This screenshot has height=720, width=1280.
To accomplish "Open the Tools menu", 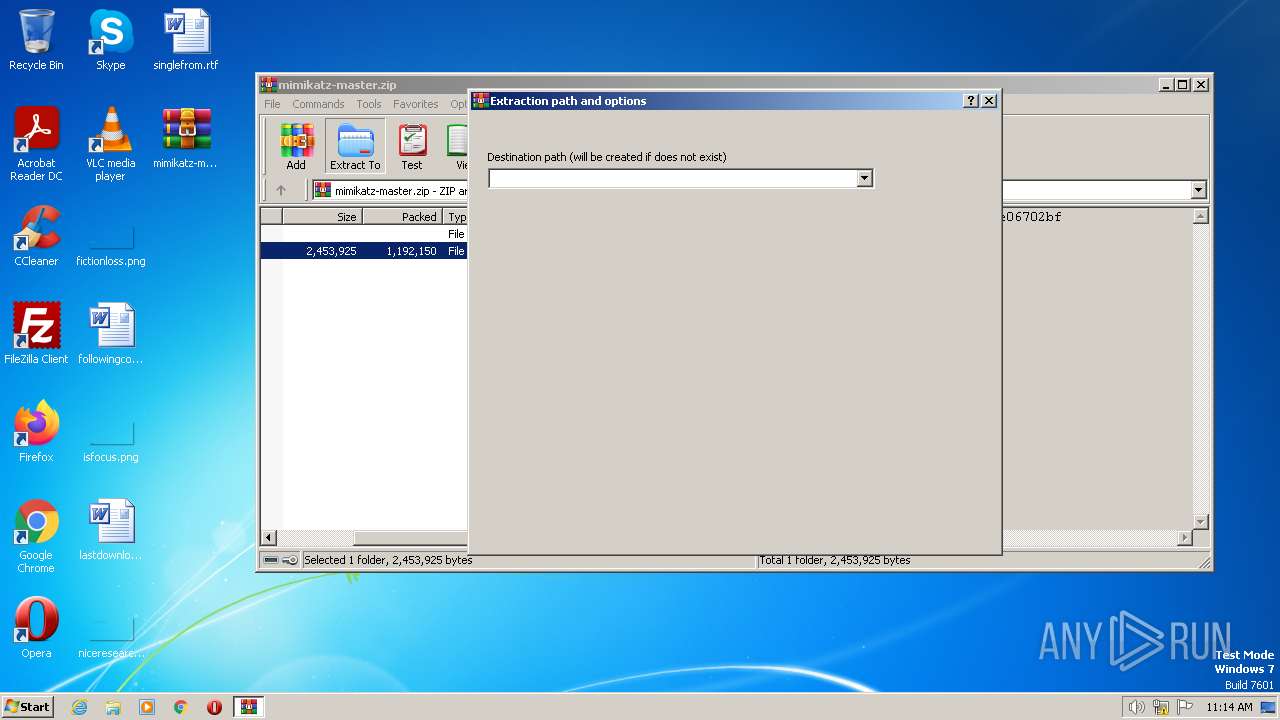I will click(x=369, y=104).
